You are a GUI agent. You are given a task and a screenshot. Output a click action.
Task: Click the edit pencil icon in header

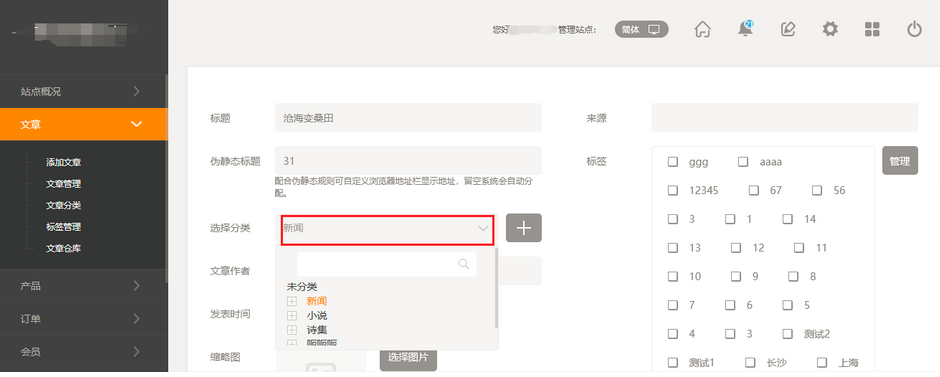coord(788,29)
